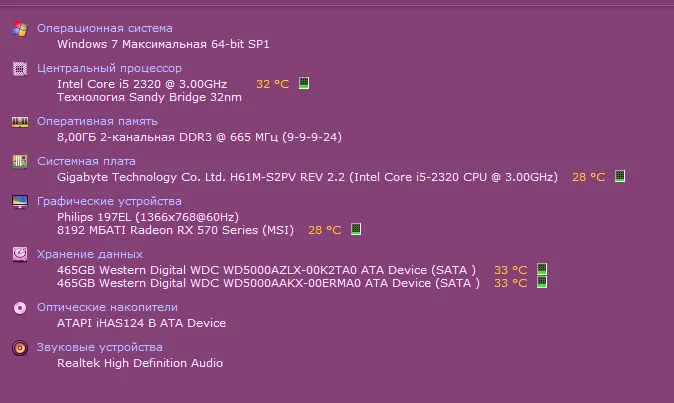Open the Оперативная память section link
The image size is (674, 403).
tap(97, 121)
